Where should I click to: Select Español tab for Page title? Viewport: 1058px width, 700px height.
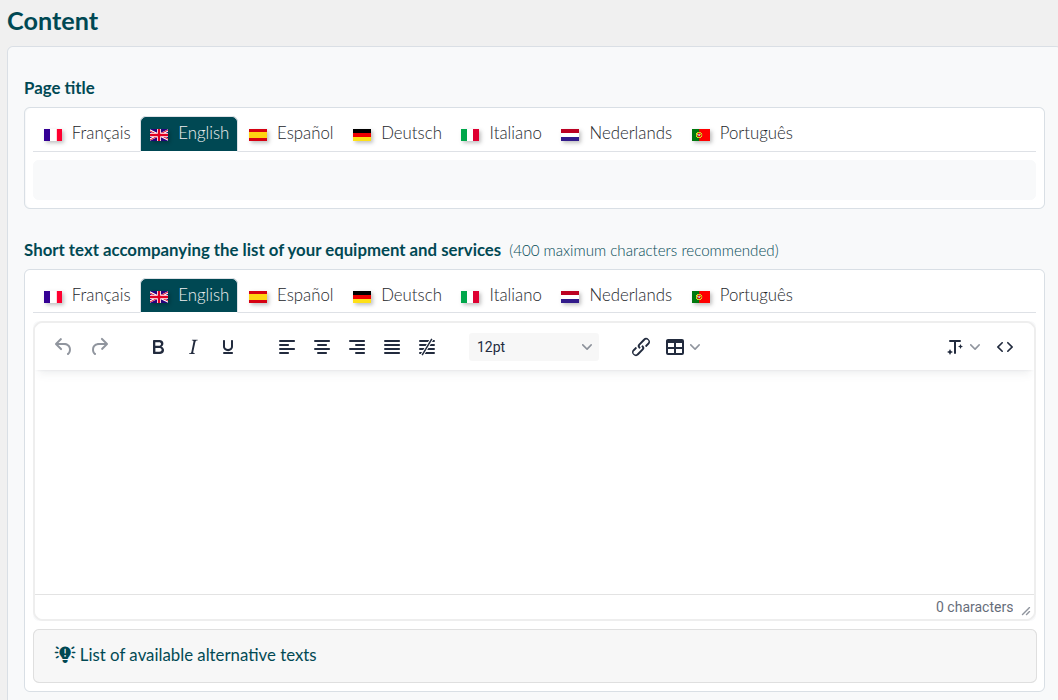[291, 134]
